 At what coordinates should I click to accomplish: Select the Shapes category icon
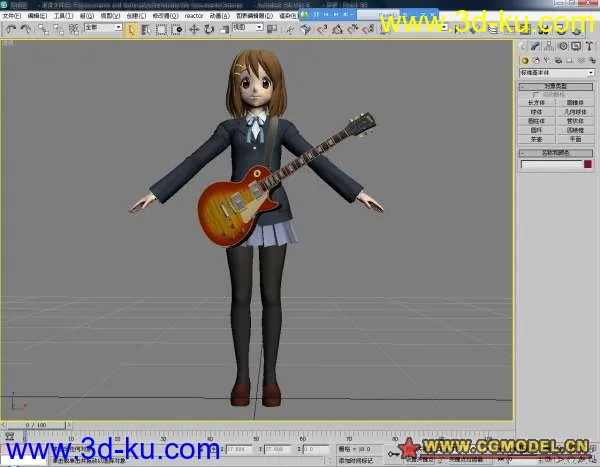click(535, 60)
